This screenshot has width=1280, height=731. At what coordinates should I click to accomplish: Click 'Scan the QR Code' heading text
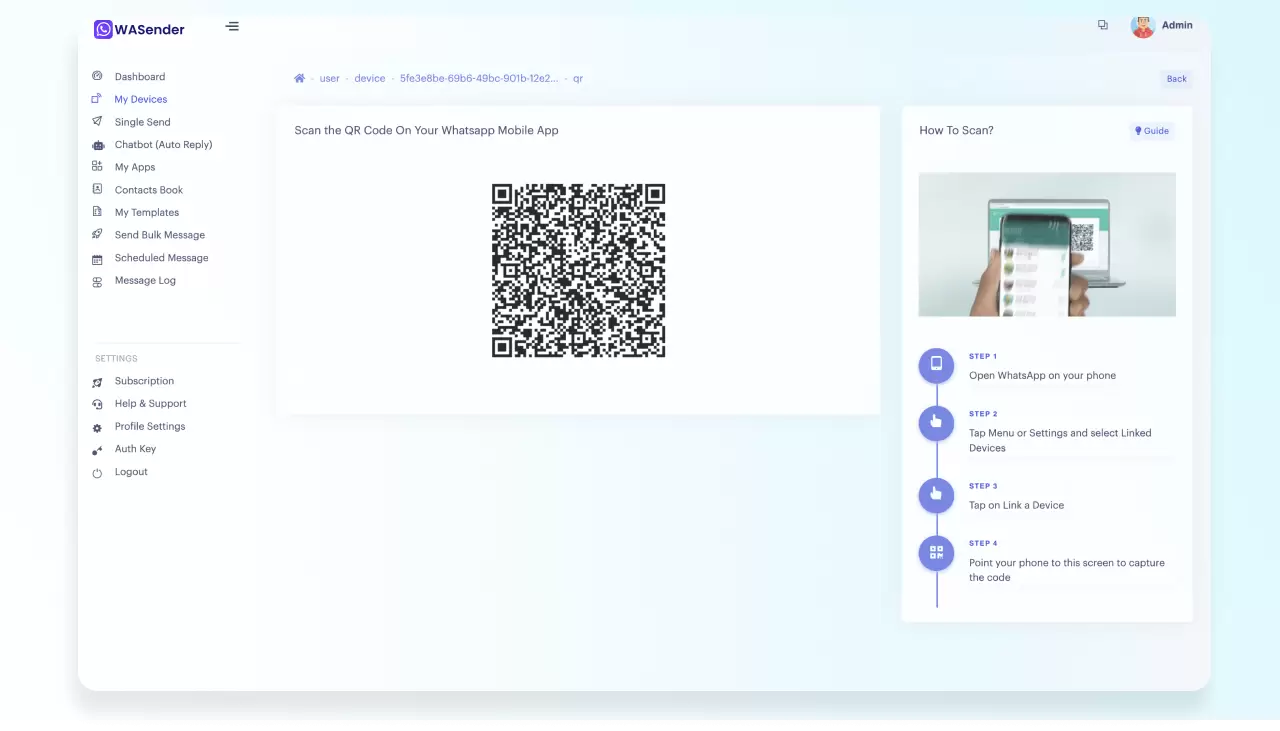click(x=426, y=130)
